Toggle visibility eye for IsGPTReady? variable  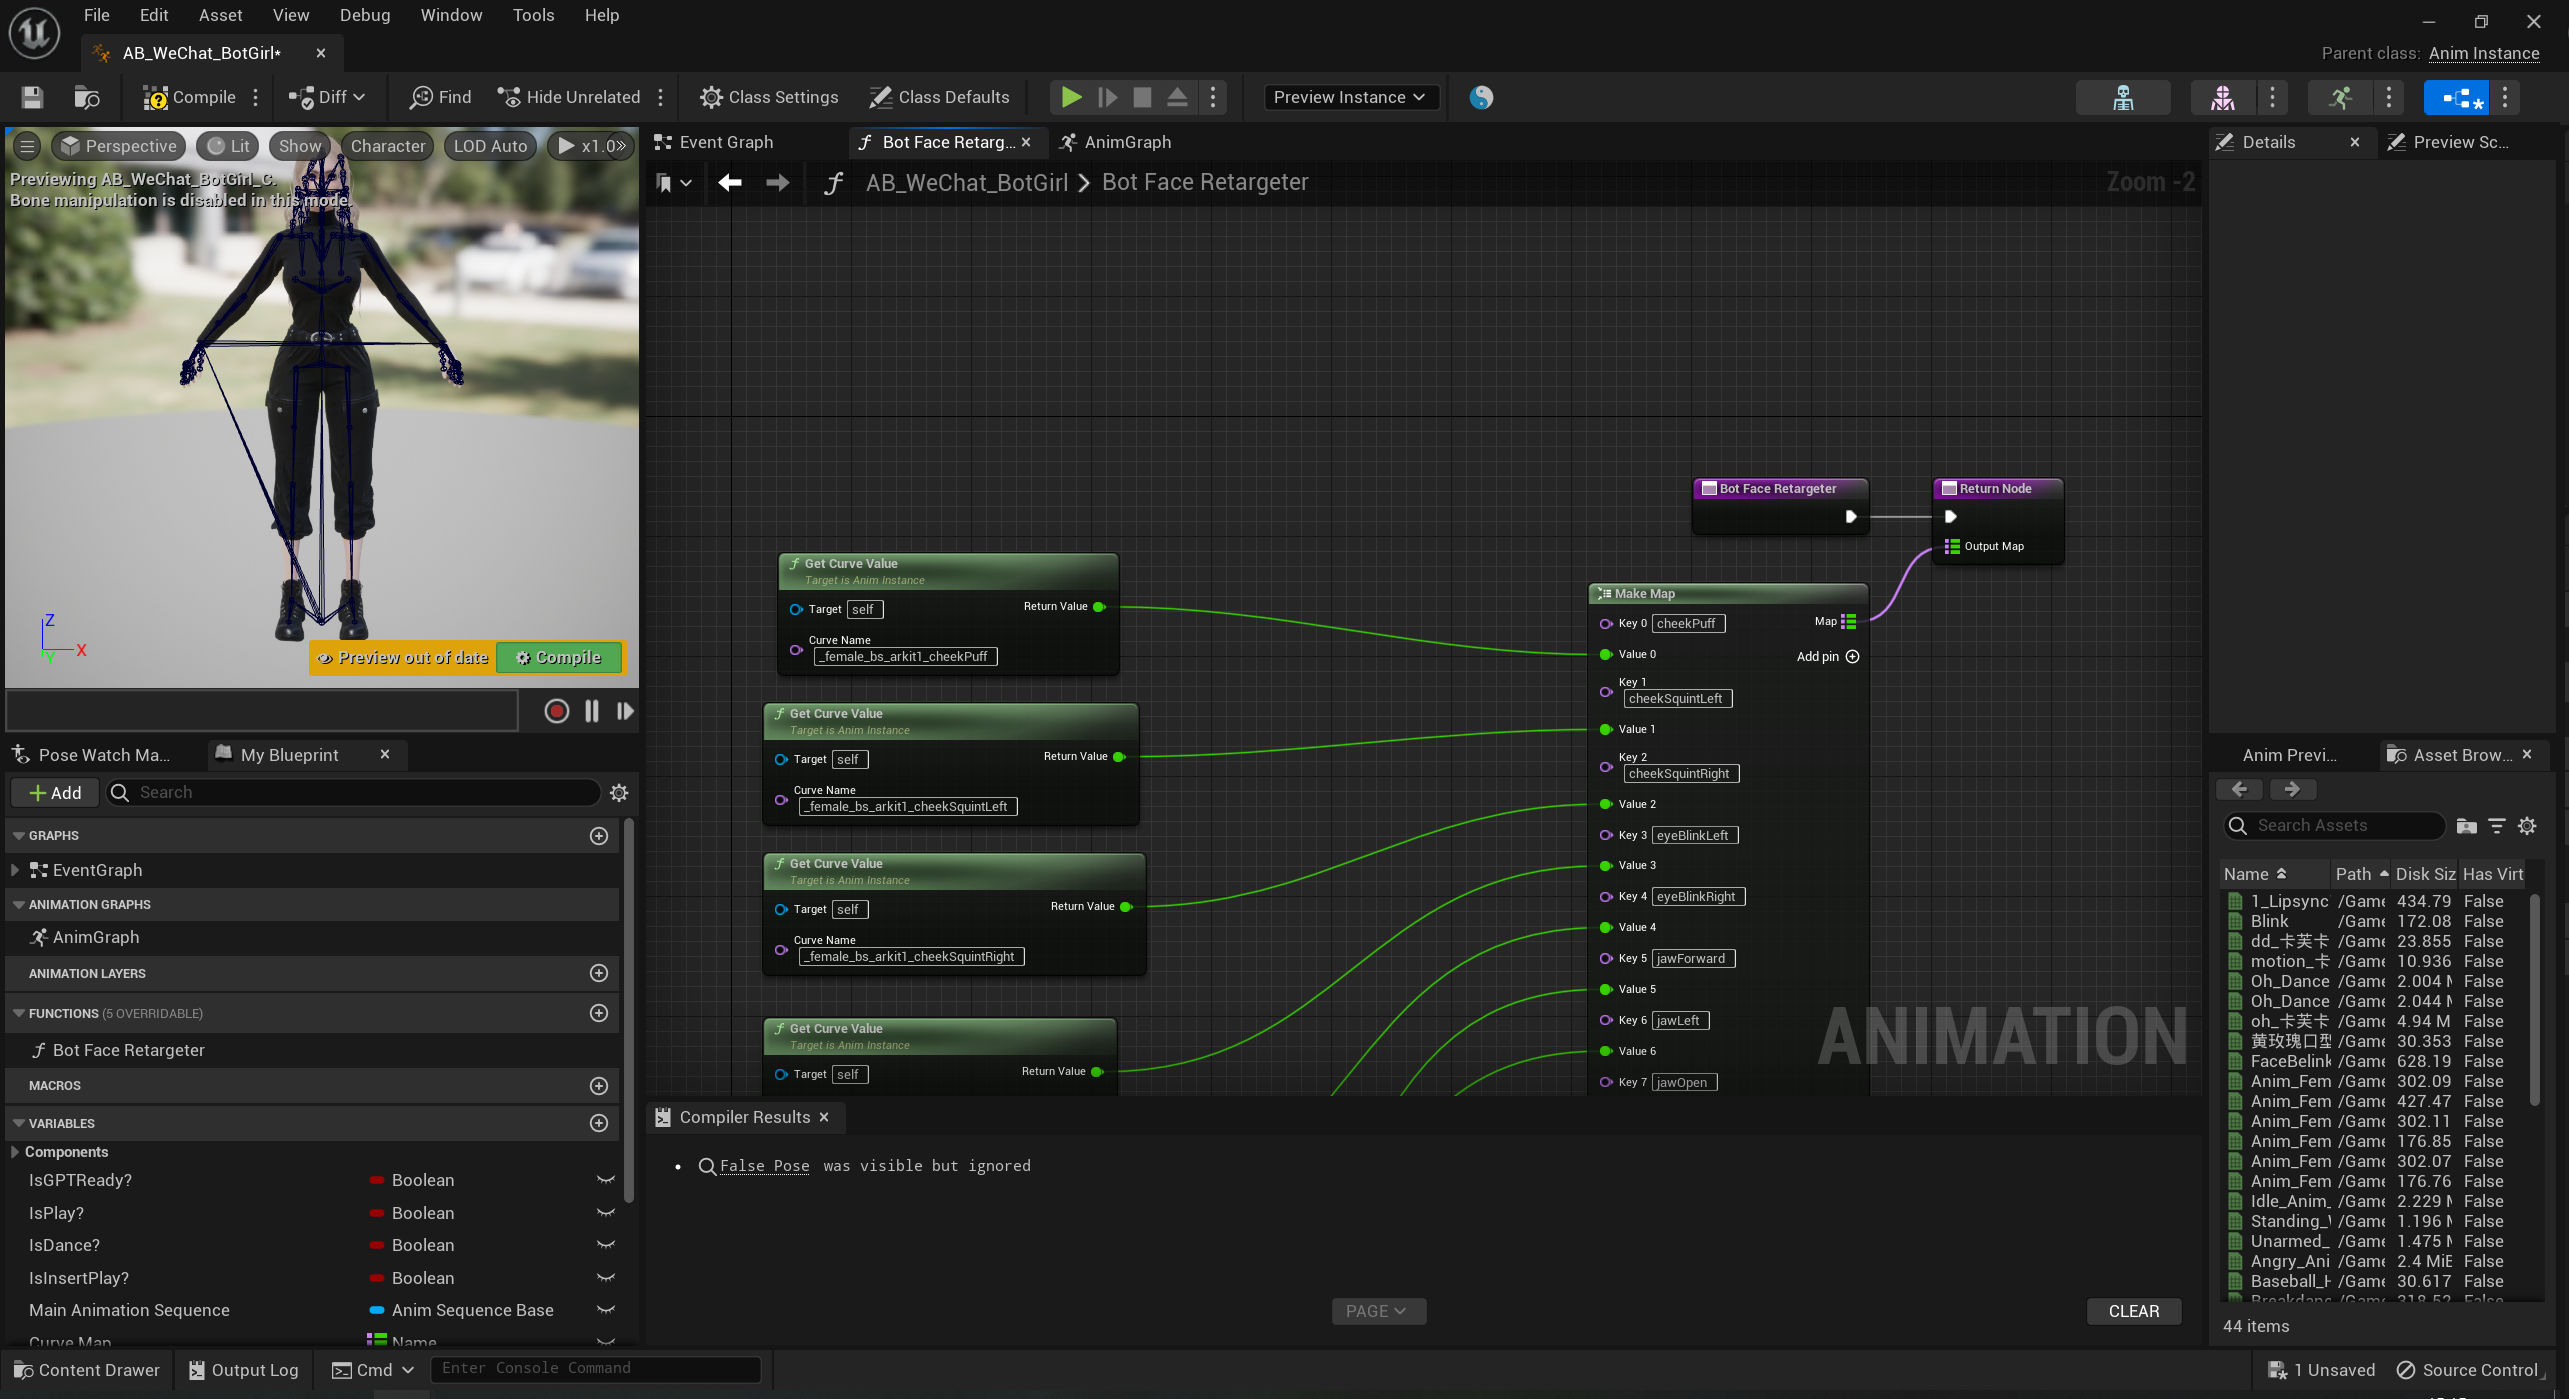click(x=605, y=1180)
